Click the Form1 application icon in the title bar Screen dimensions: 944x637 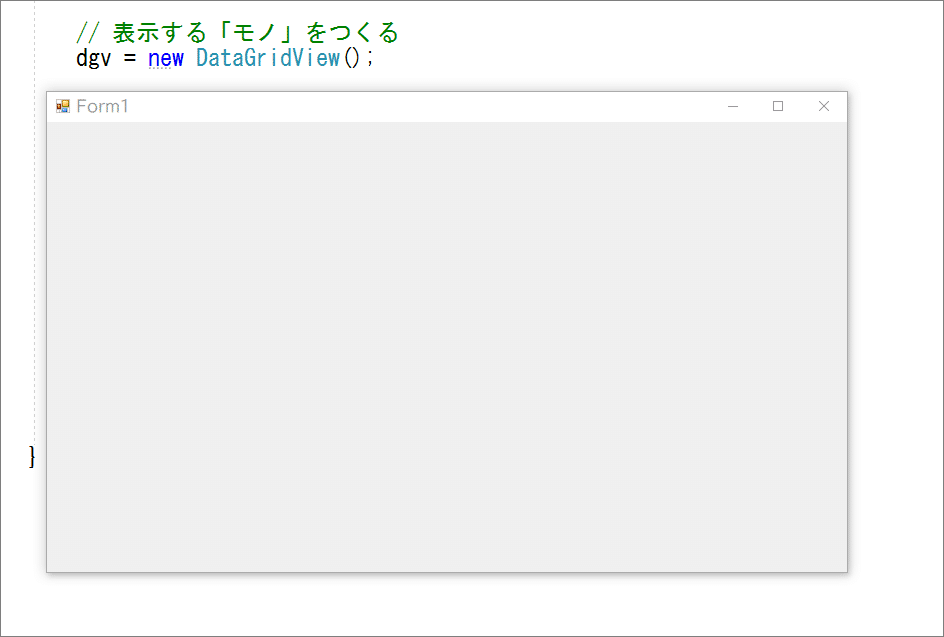[65, 105]
